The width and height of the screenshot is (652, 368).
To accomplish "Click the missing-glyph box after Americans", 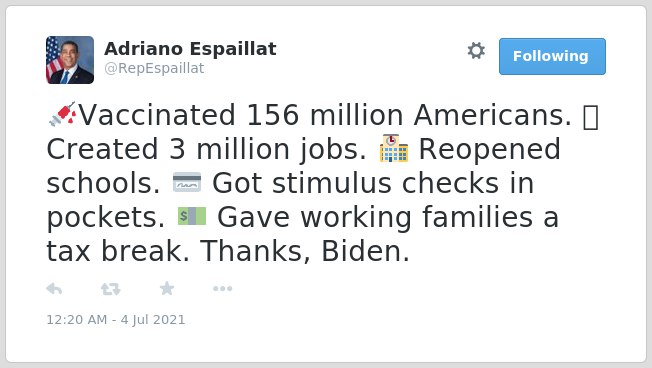I will coord(590,118).
